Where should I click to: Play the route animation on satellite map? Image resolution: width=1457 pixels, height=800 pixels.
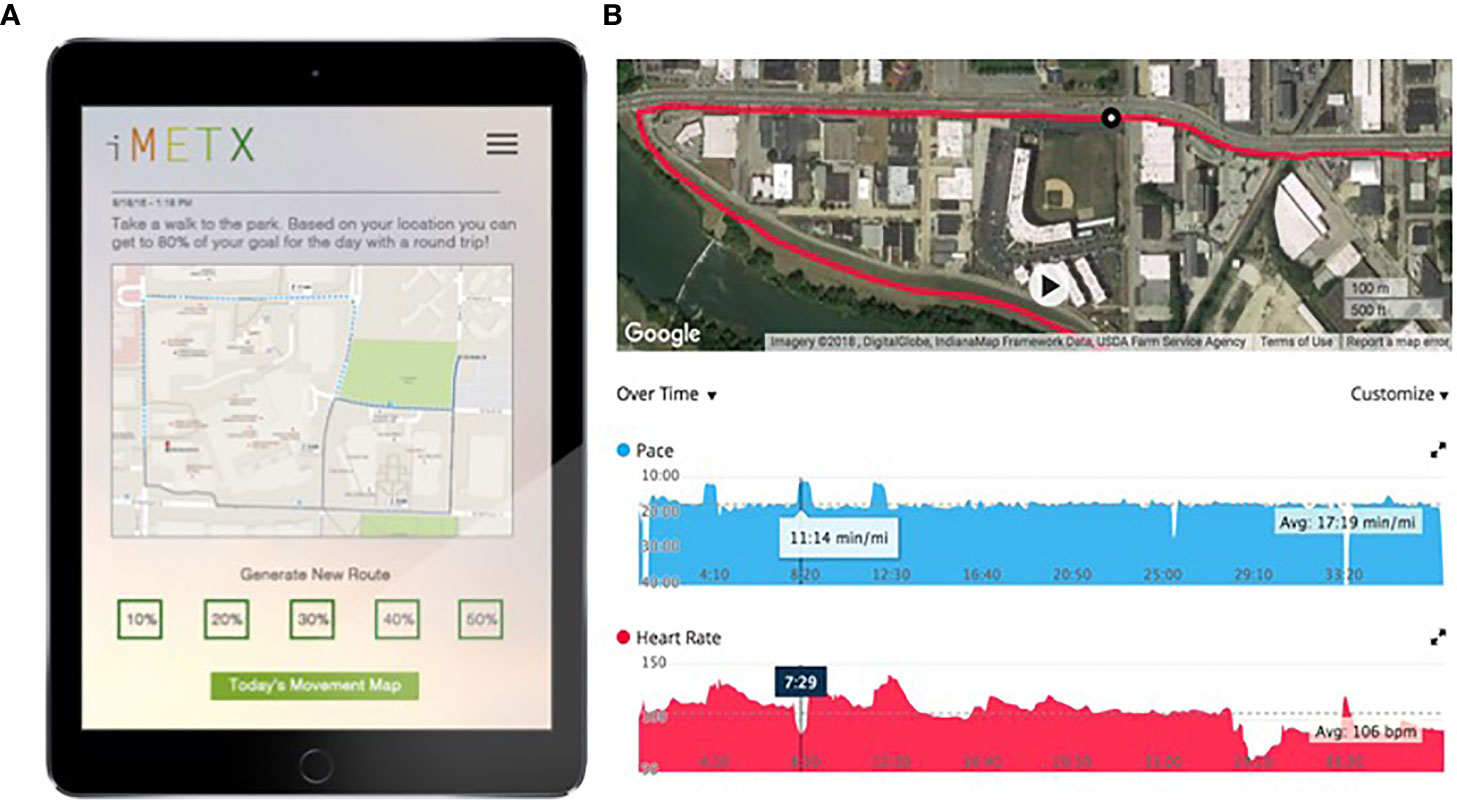coord(1048,287)
